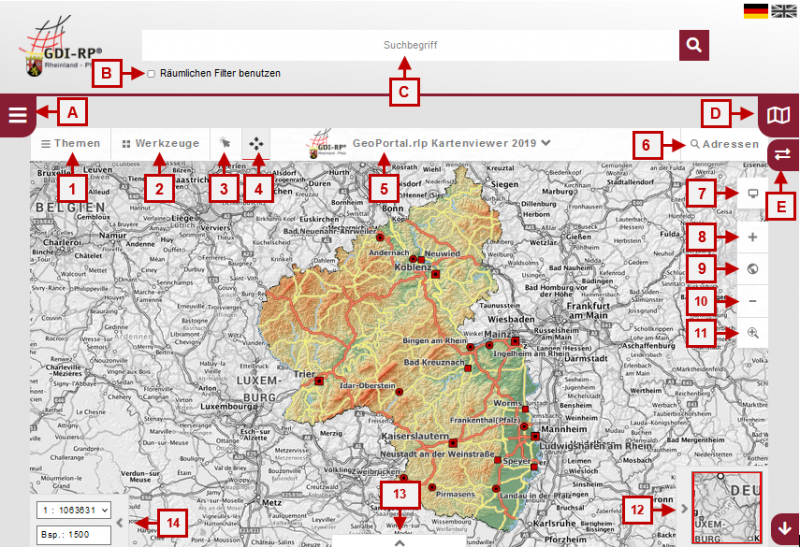The height and width of the screenshot is (547, 800).
Task: Collapse the scale panel chevron
Action: coord(120,523)
